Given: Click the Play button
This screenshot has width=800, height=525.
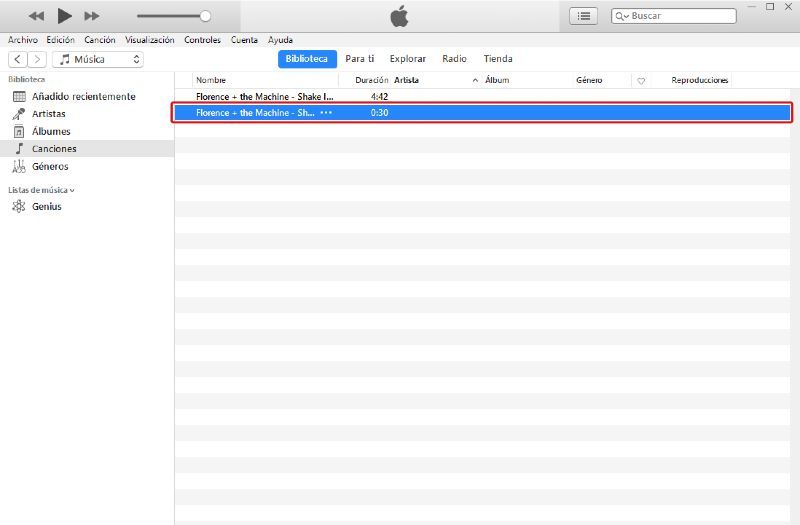Looking at the screenshot, I should point(65,16).
